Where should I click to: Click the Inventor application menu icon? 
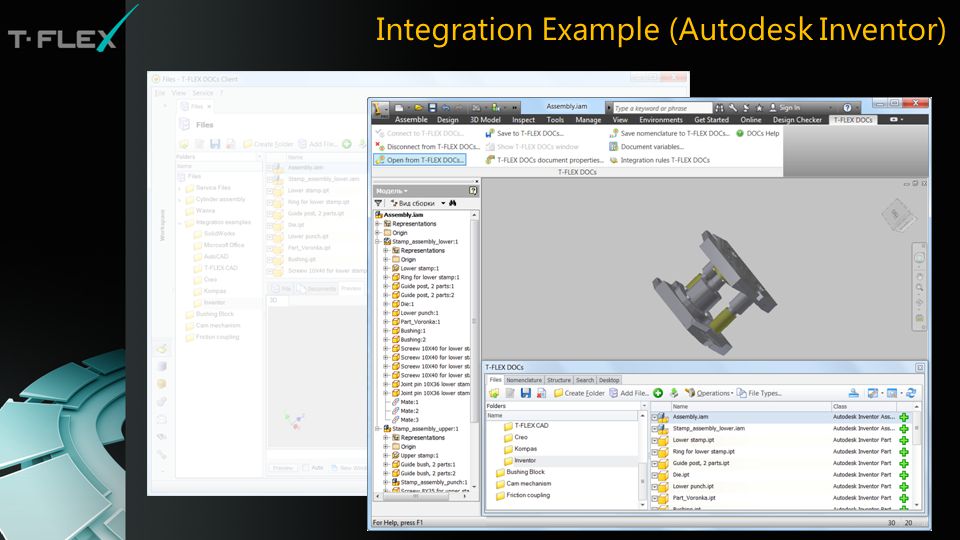(x=380, y=109)
